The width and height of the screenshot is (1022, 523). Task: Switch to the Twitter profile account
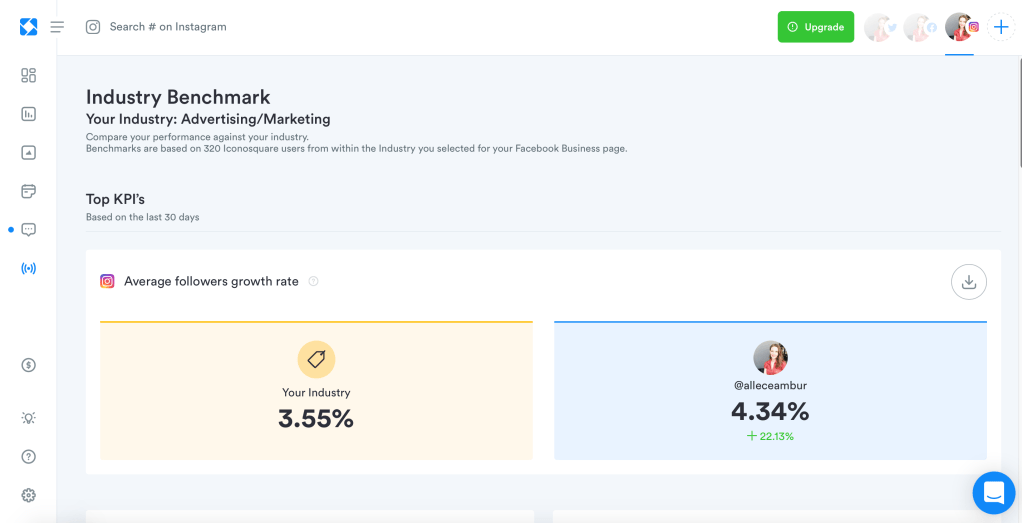(879, 27)
